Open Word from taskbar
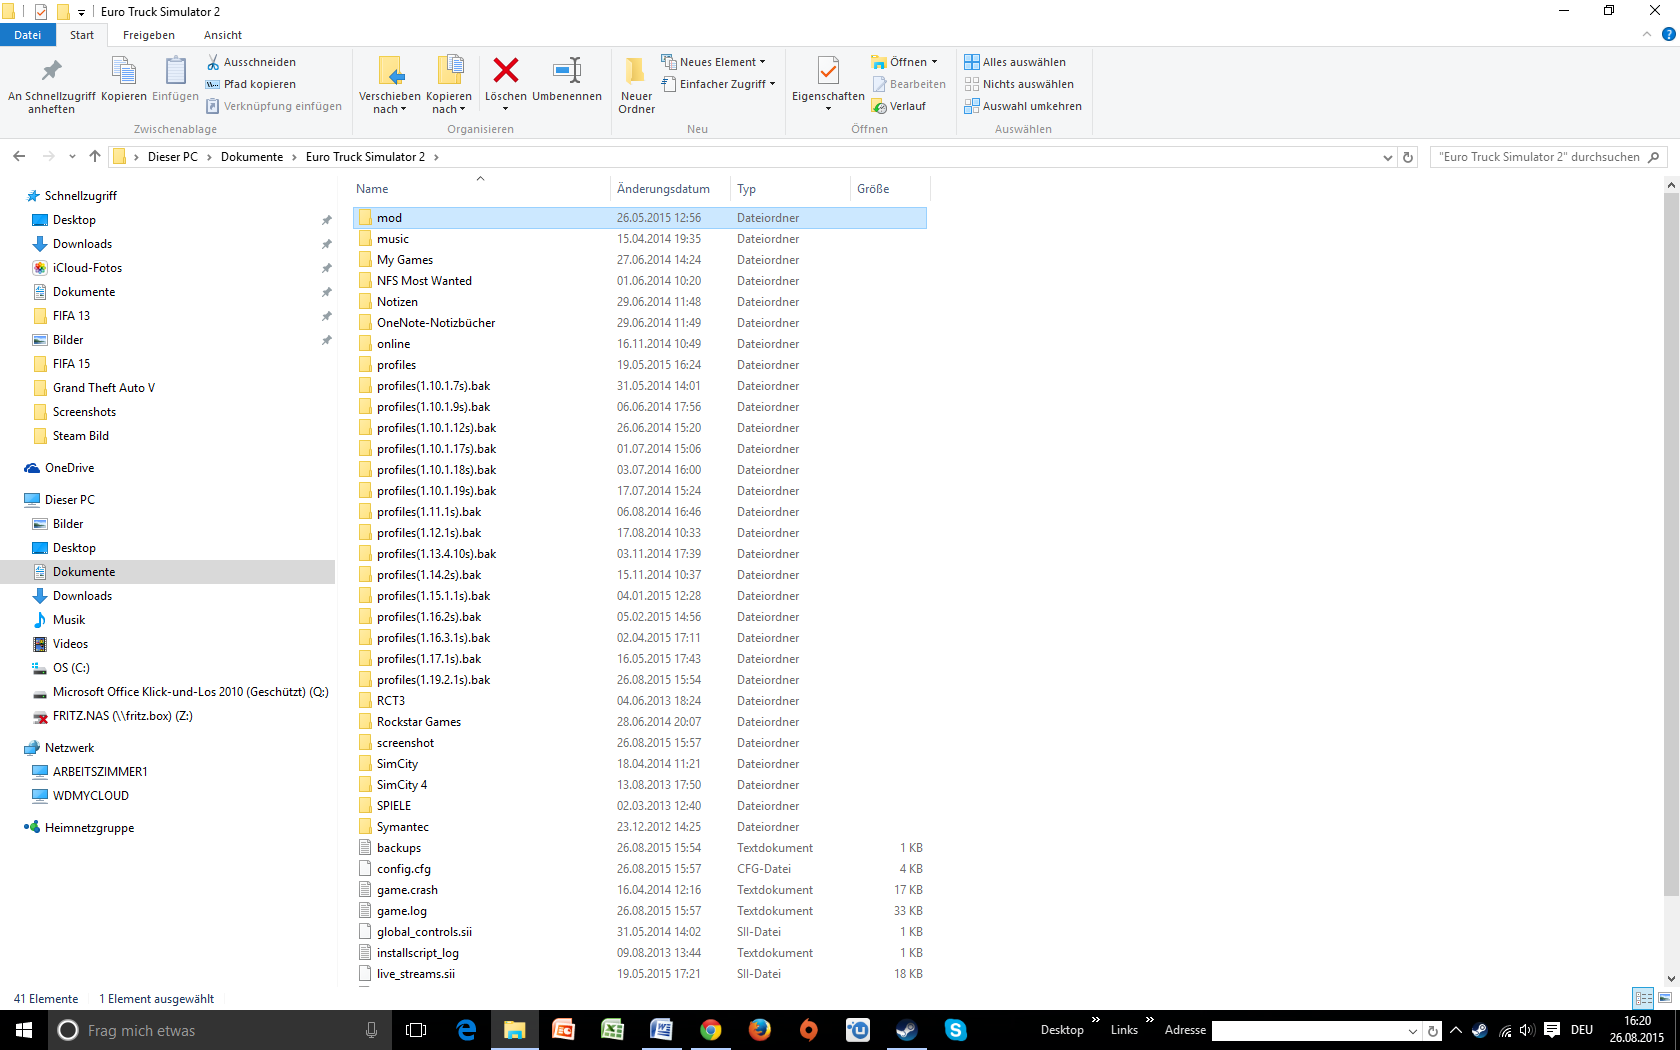 click(661, 1030)
